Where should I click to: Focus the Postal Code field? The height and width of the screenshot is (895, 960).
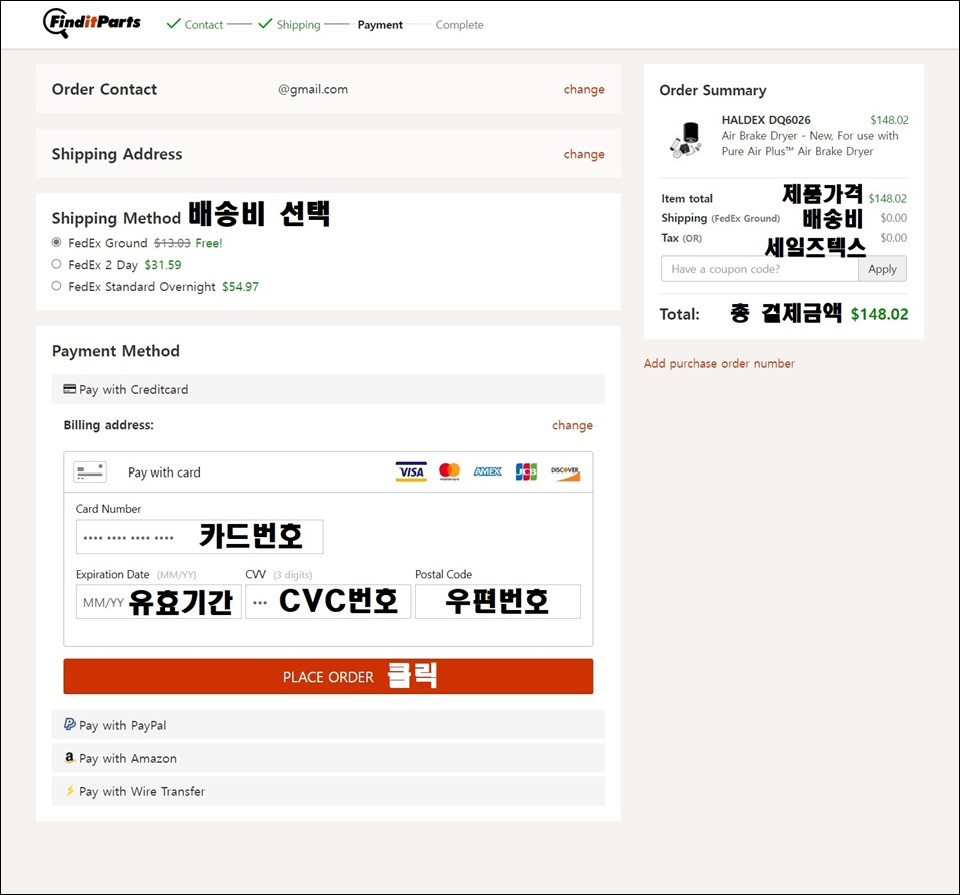498,602
